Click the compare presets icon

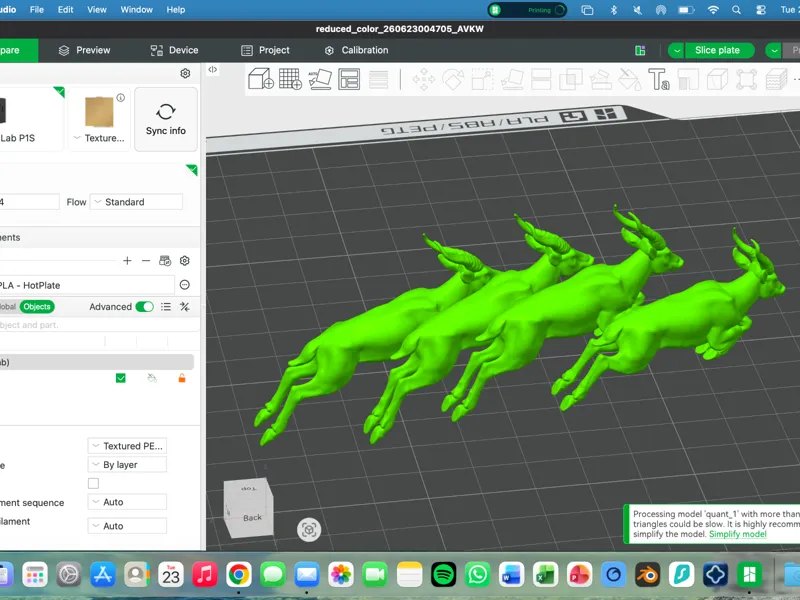pyautogui.click(x=185, y=307)
